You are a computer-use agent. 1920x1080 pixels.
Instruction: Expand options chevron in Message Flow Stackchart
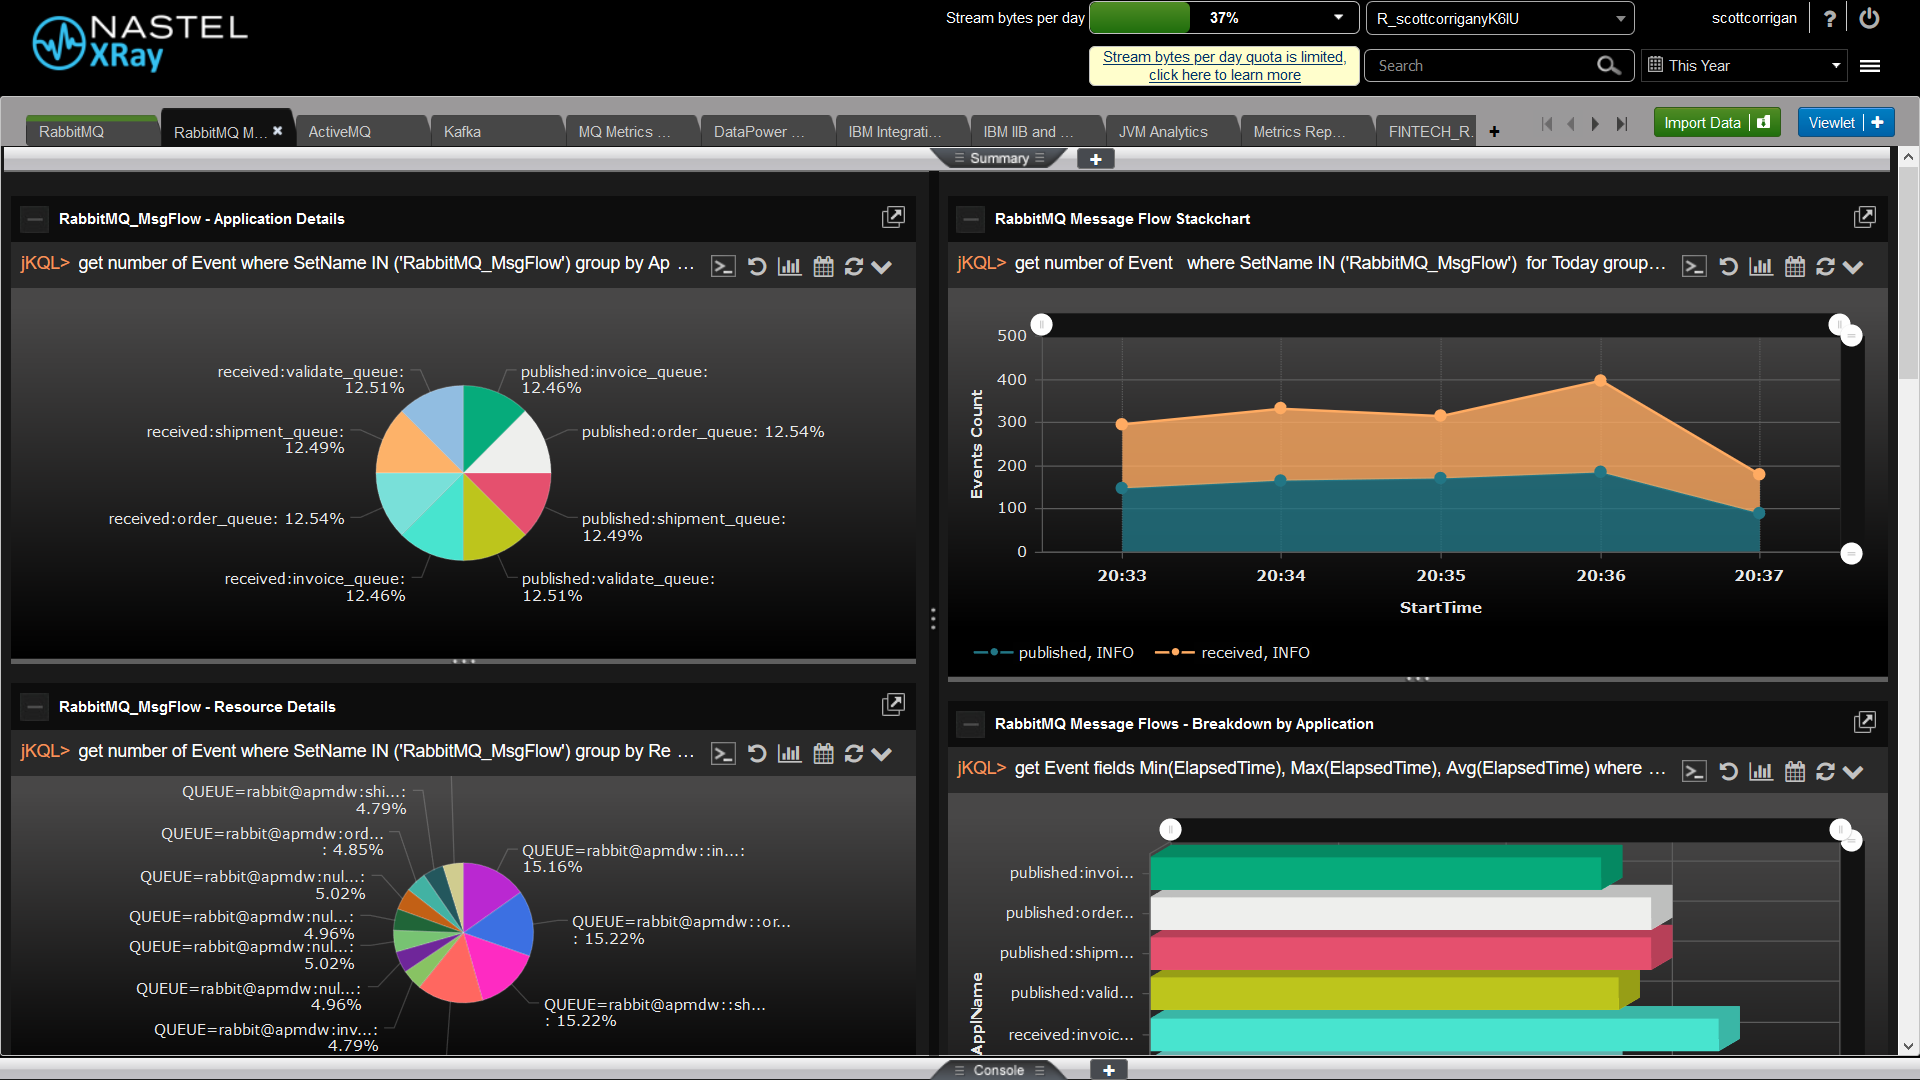click(1853, 267)
